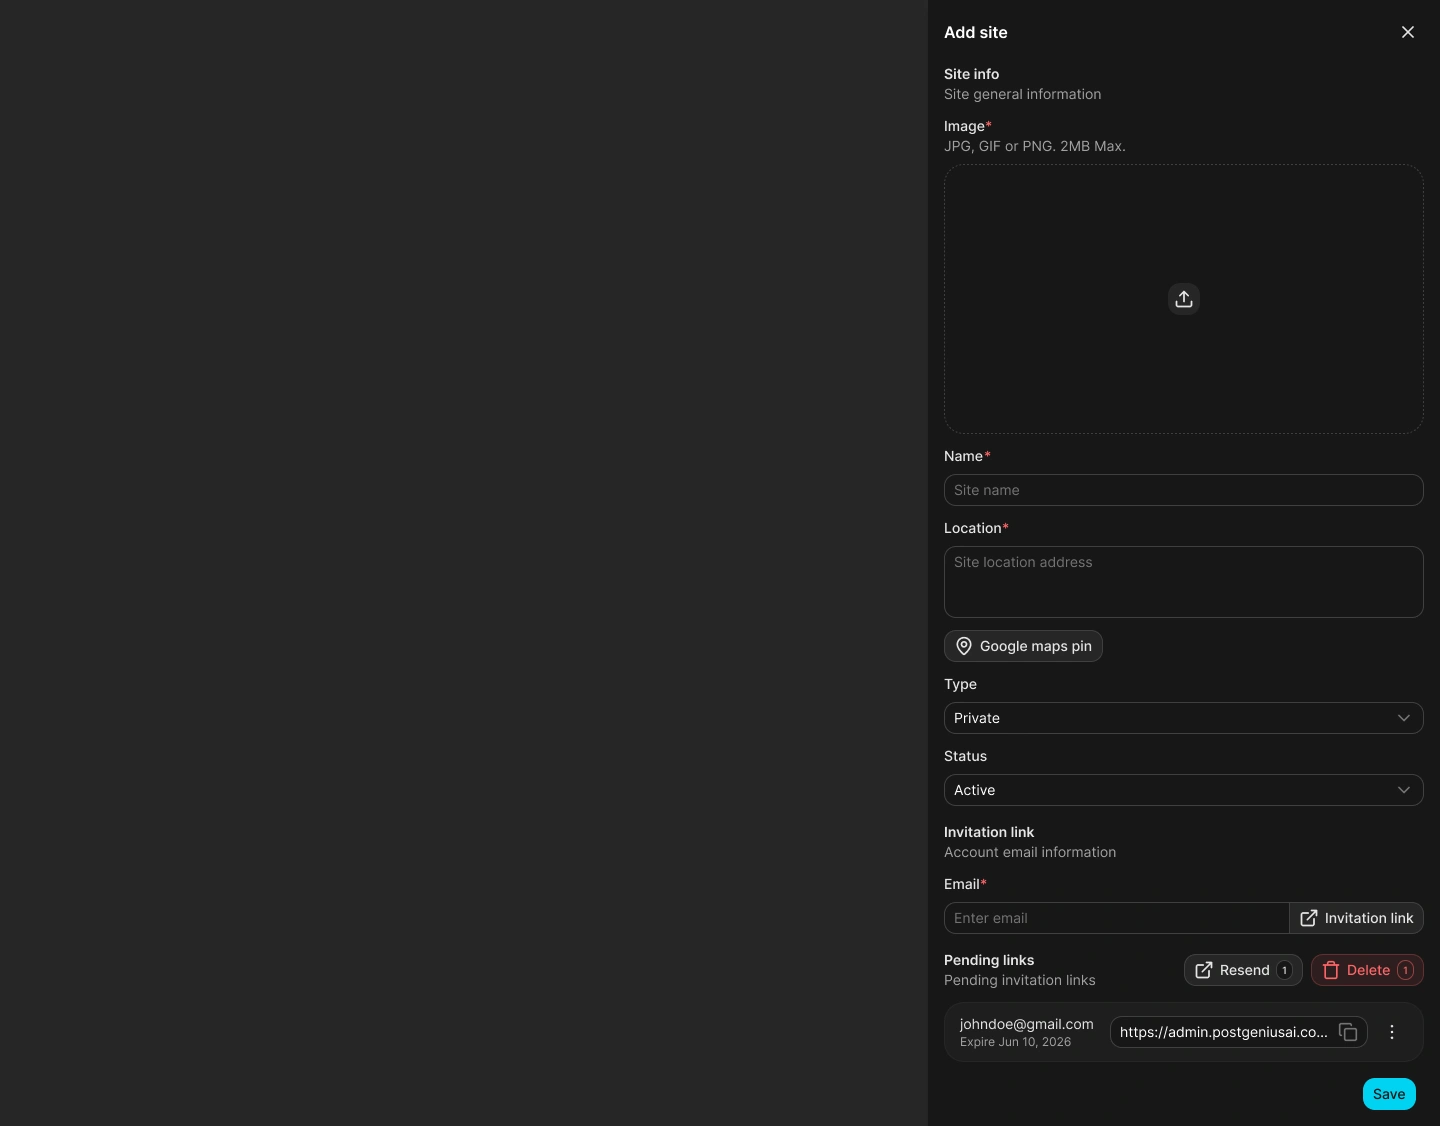Close the Add site panel
The height and width of the screenshot is (1126, 1440).
1408,32
